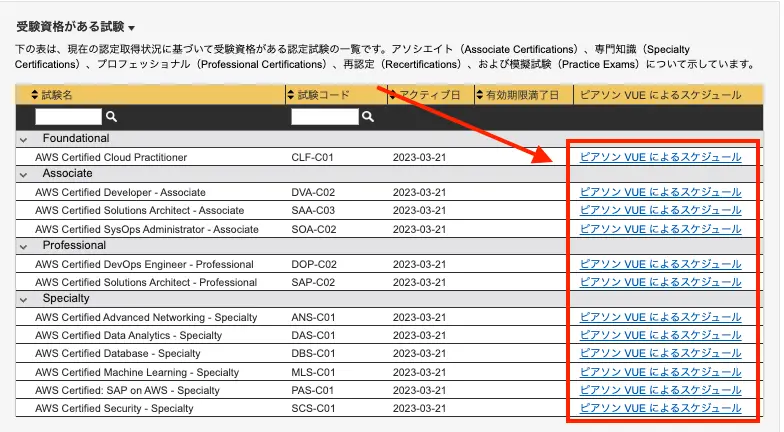
Task: Click 'AWS Certified Developer - Associate' exam name
Action: (120, 192)
